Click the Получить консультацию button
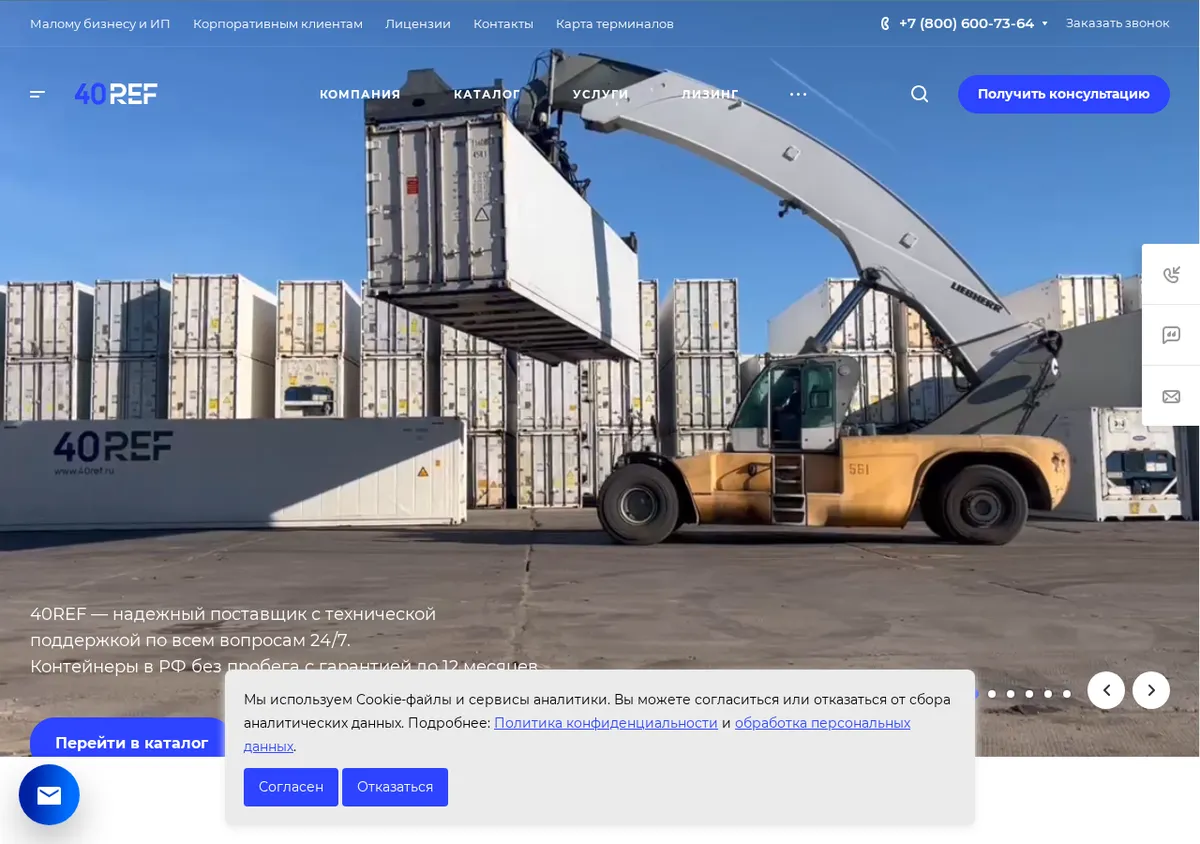1200x844 pixels. [x=1064, y=94]
